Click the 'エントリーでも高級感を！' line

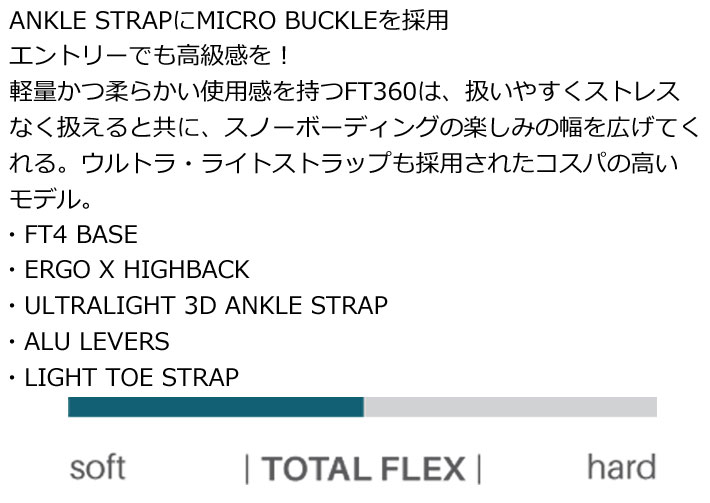(x=149, y=57)
